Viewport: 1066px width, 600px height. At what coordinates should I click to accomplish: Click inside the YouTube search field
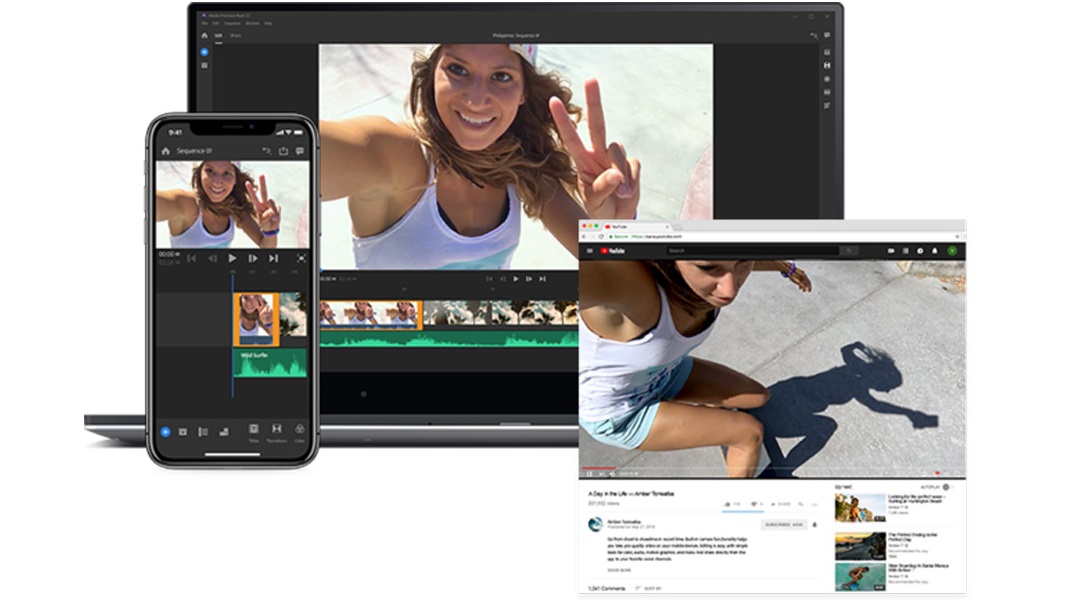(x=750, y=251)
